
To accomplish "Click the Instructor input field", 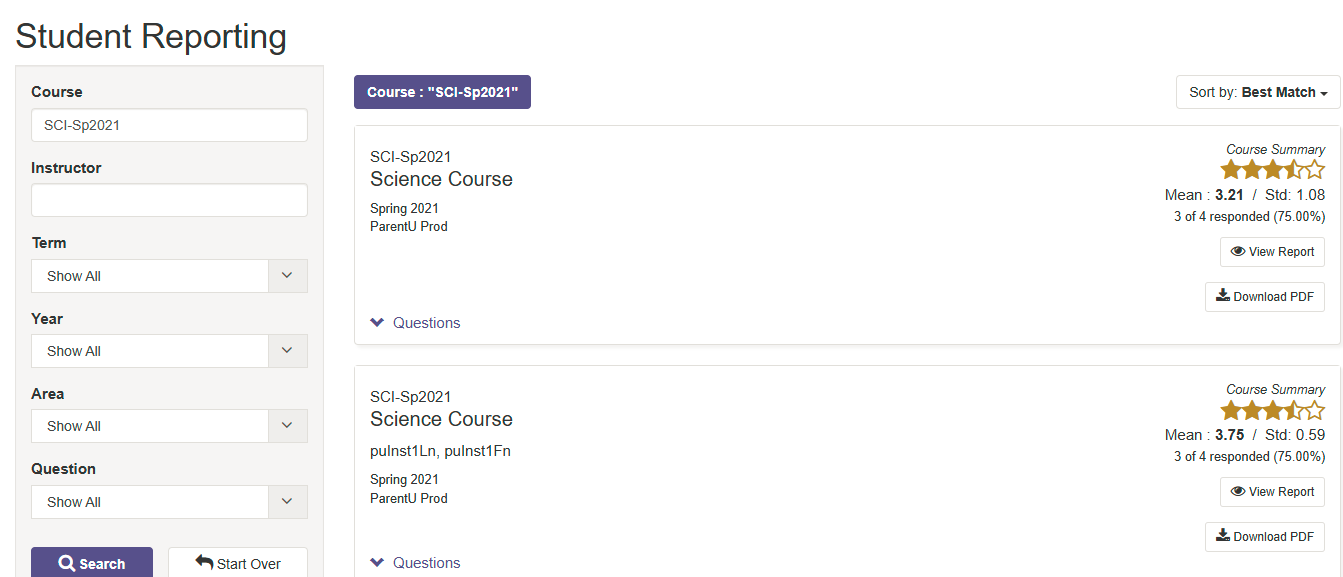I will pos(169,200).
